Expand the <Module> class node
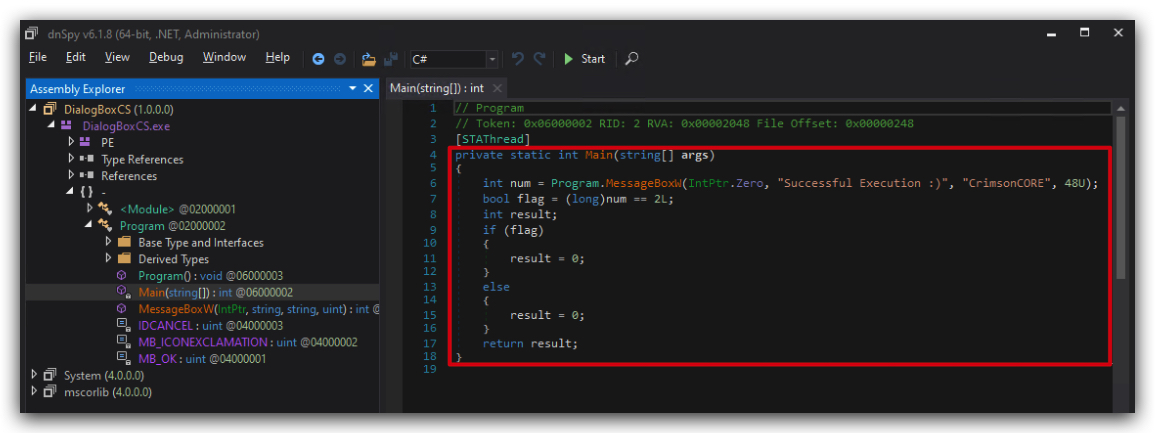 pos(91,209)
